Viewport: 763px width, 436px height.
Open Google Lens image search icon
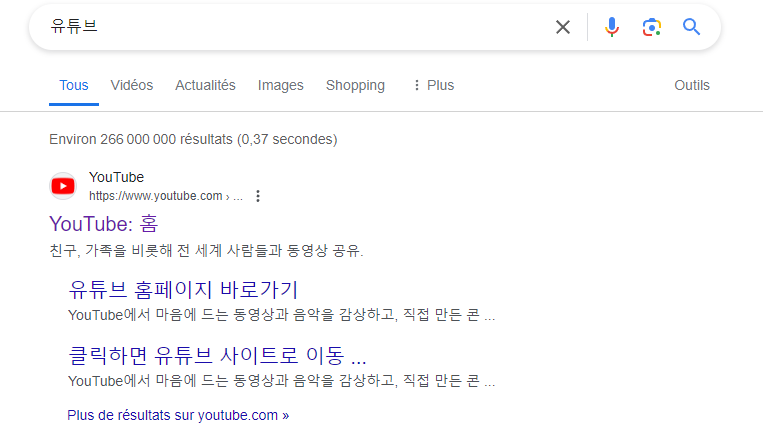pyautogui.click(x=652, y=27)
